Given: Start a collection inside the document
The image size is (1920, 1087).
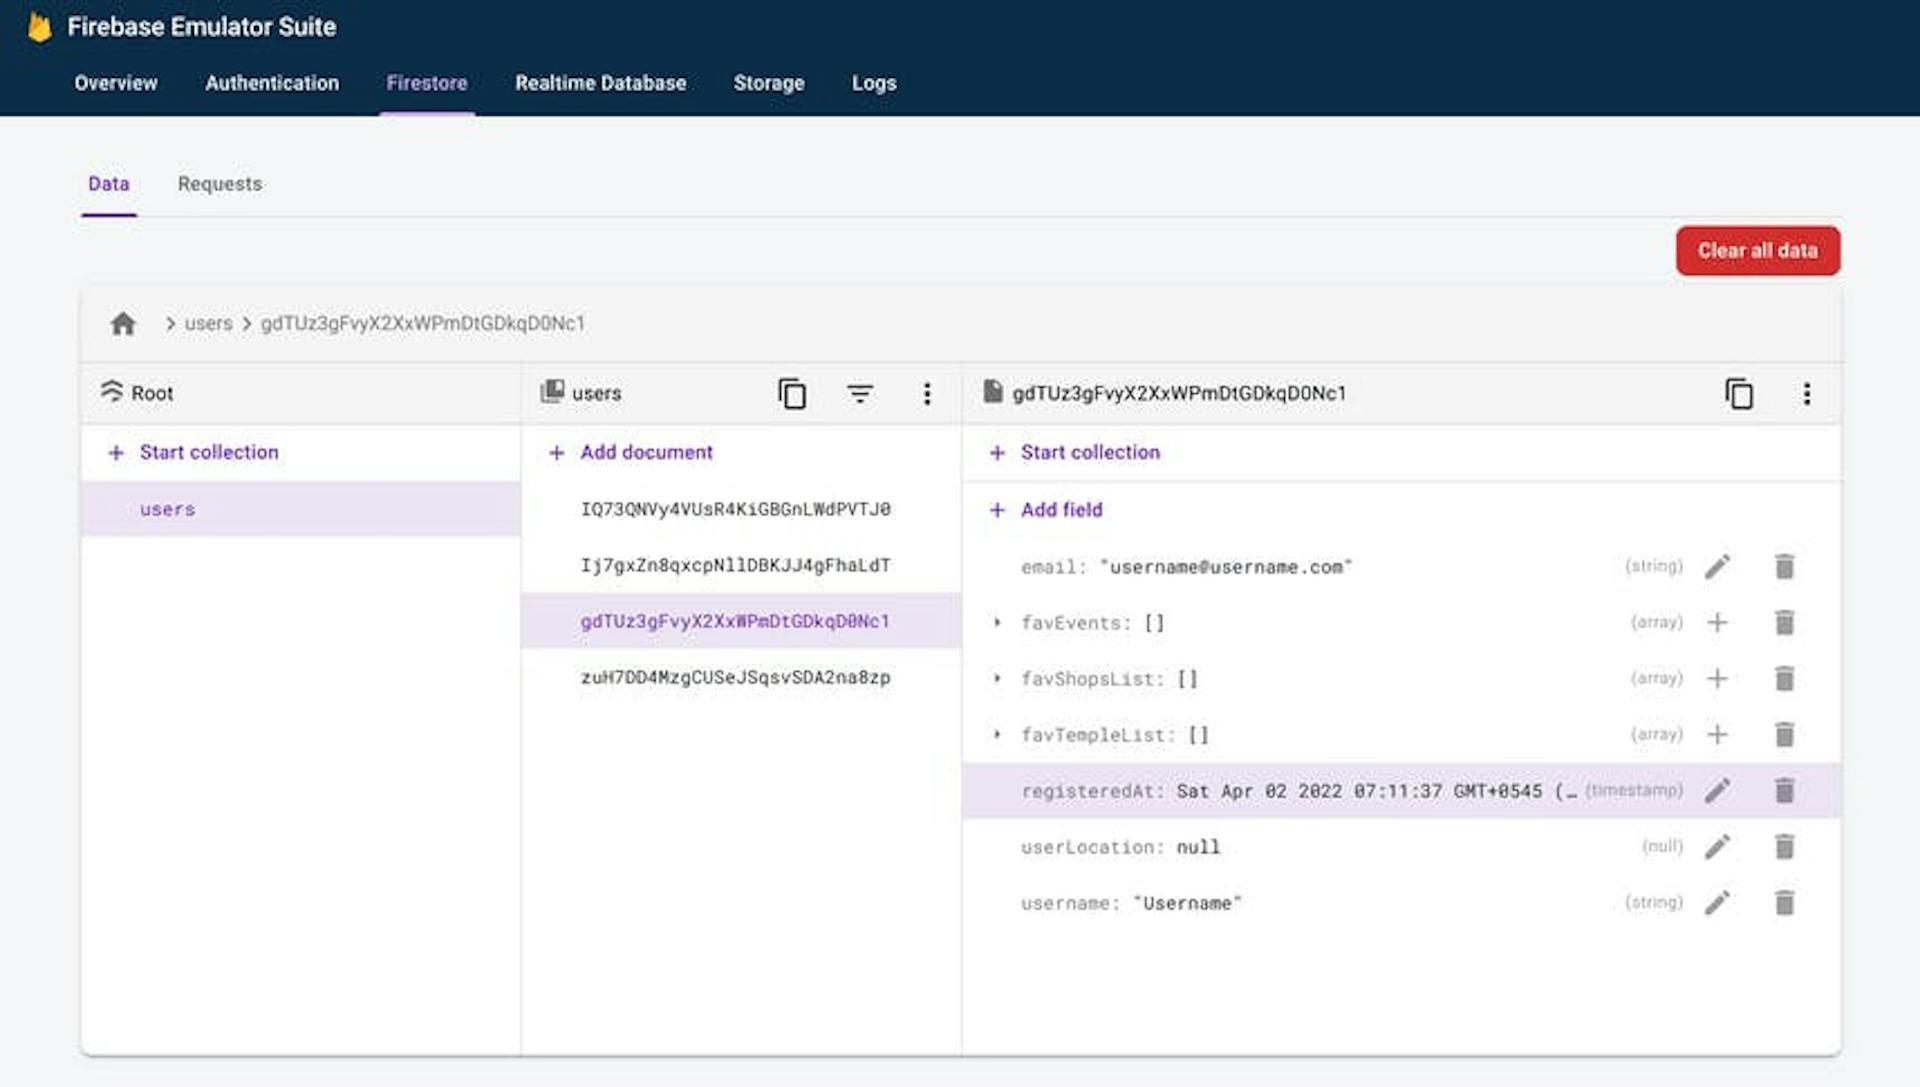Looking at the screenshot, I should (x=1075, y=453).
